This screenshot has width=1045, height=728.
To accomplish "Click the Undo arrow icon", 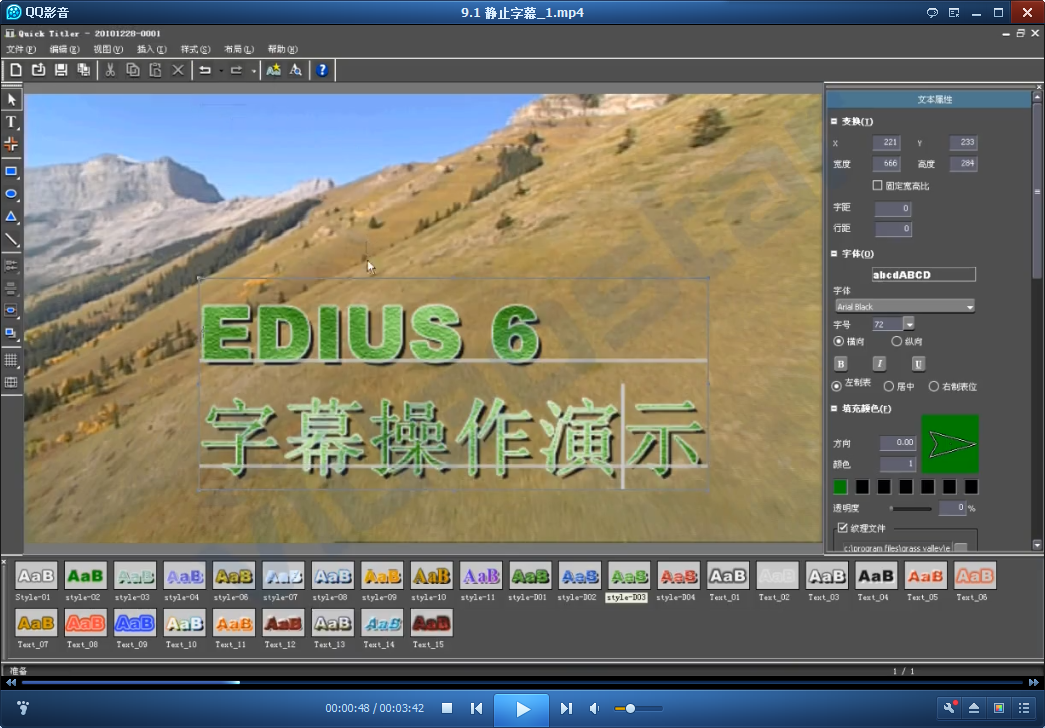I will click(205, 70).
